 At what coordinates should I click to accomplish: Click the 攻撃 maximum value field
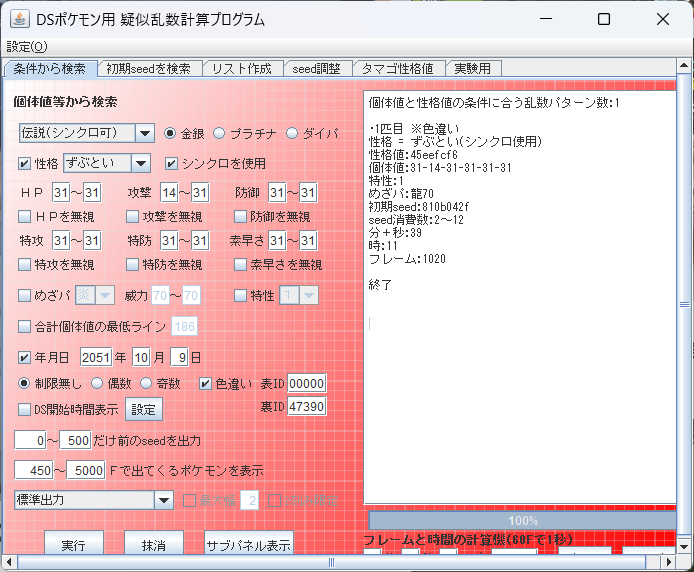click(x=200, y=193)
